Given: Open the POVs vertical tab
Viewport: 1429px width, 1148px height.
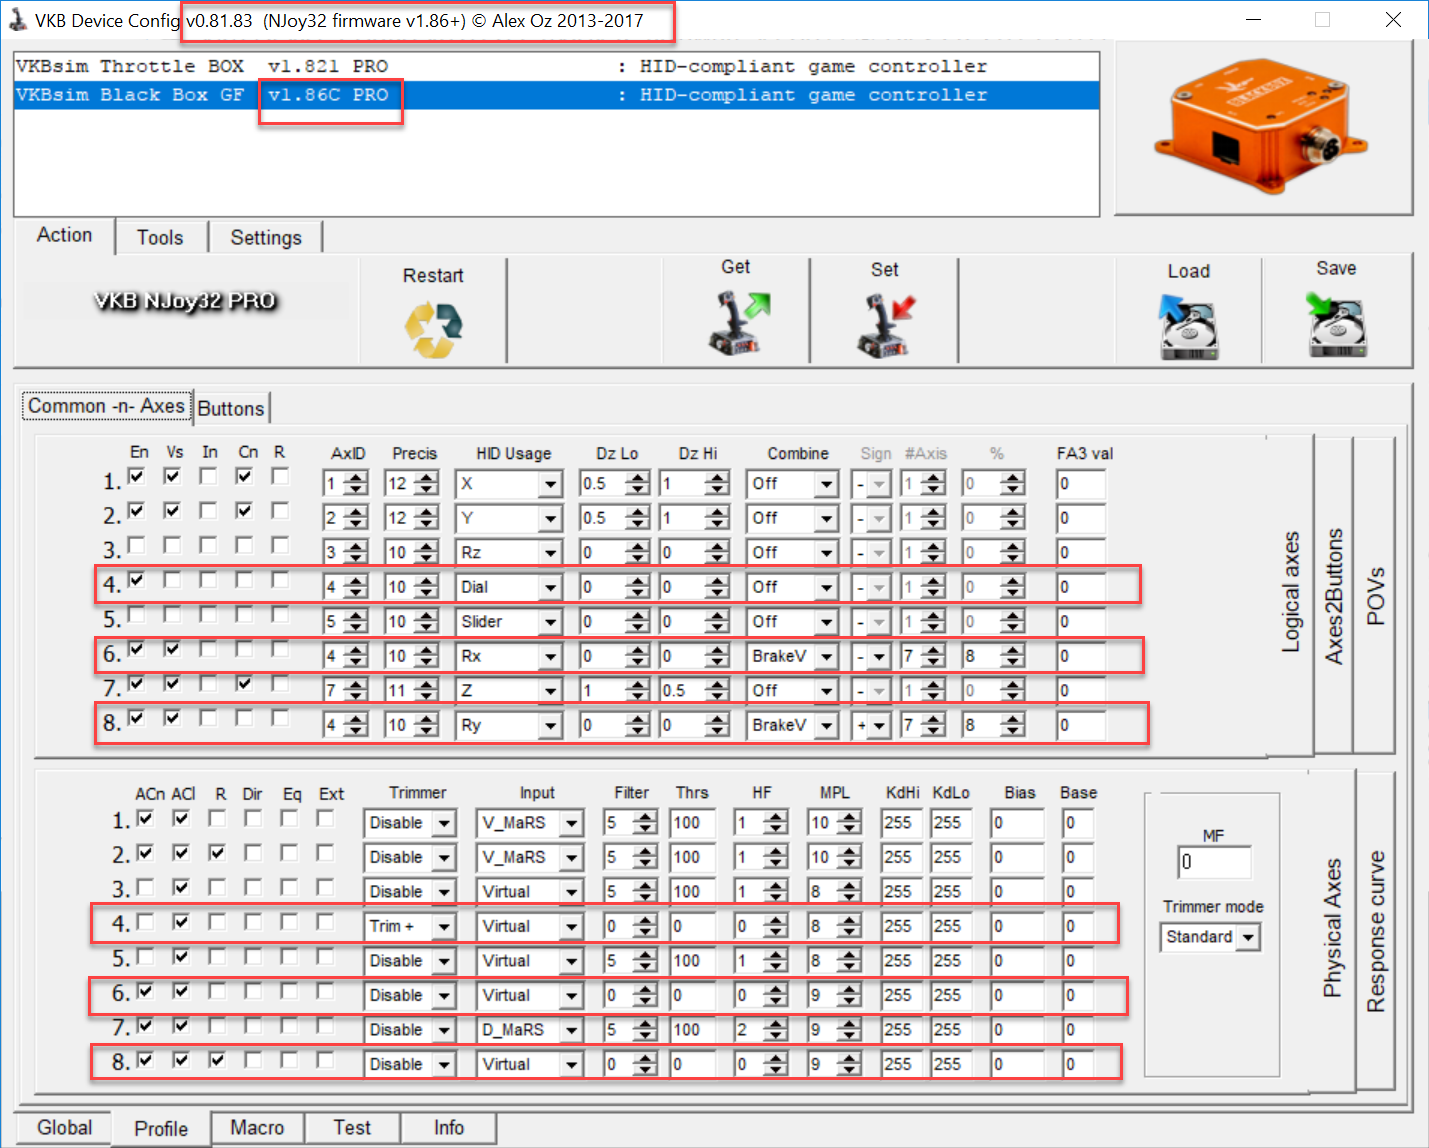Looking at the screenshot, I should (x=1375, y=596).
